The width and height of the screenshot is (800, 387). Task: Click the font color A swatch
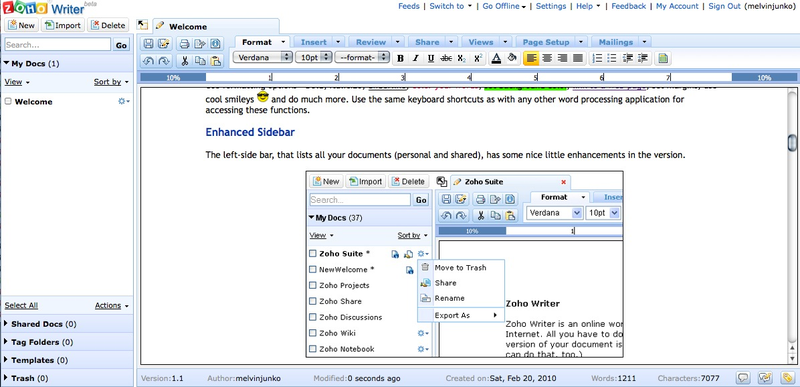[496, 58]
